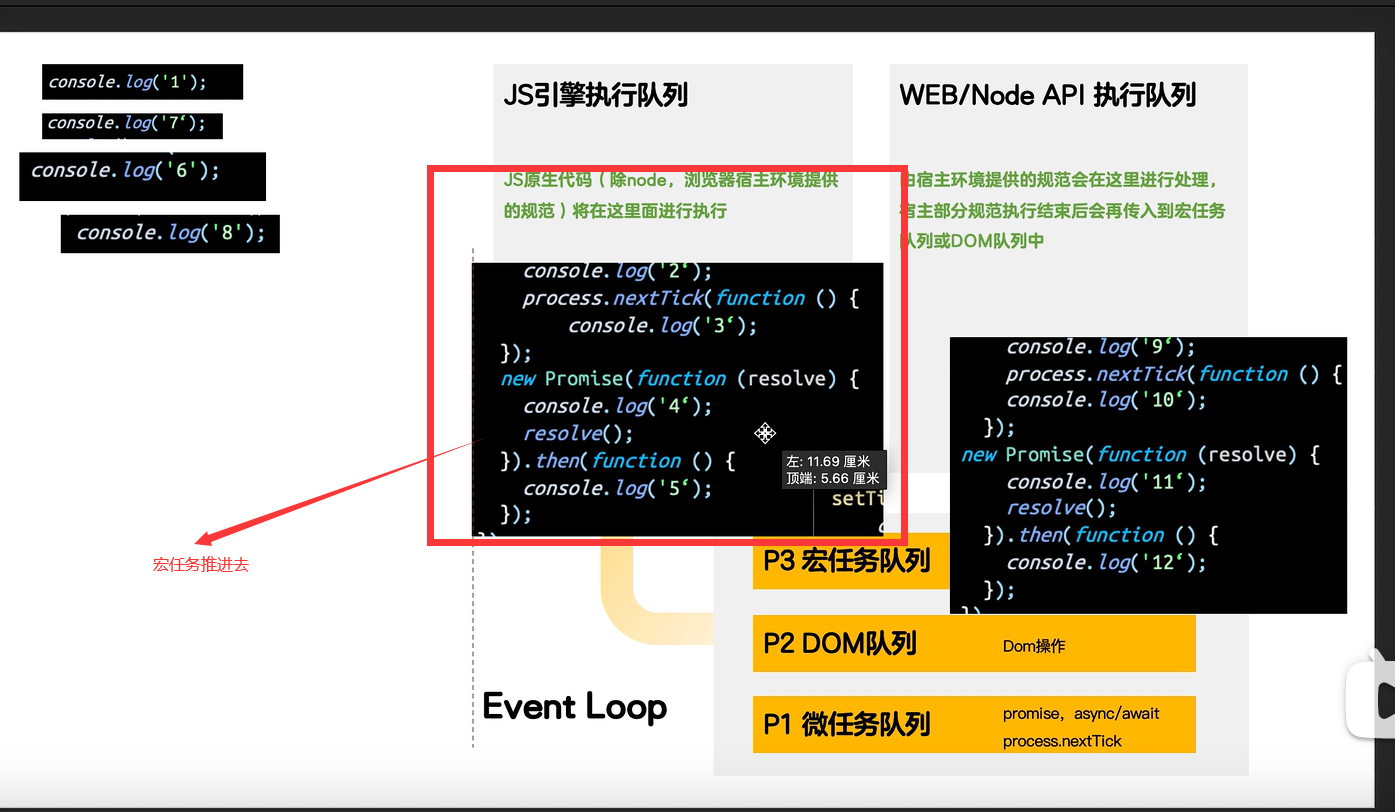
Task: Click the 'WEB/Node API 执行队列' heading
Action: click(1048, 96)
